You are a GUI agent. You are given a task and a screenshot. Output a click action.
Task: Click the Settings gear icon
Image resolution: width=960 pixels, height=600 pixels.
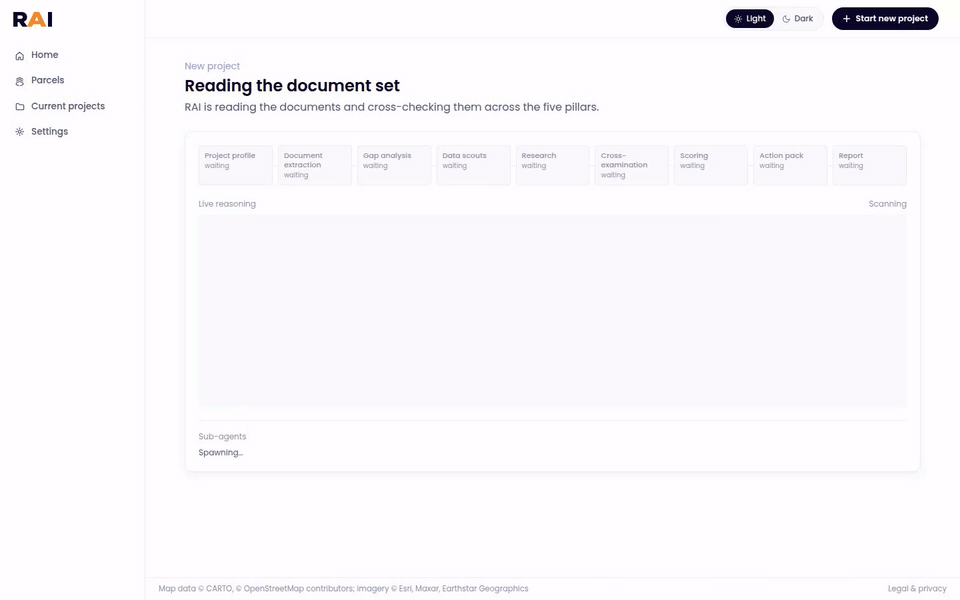click(x=20, y=132)
